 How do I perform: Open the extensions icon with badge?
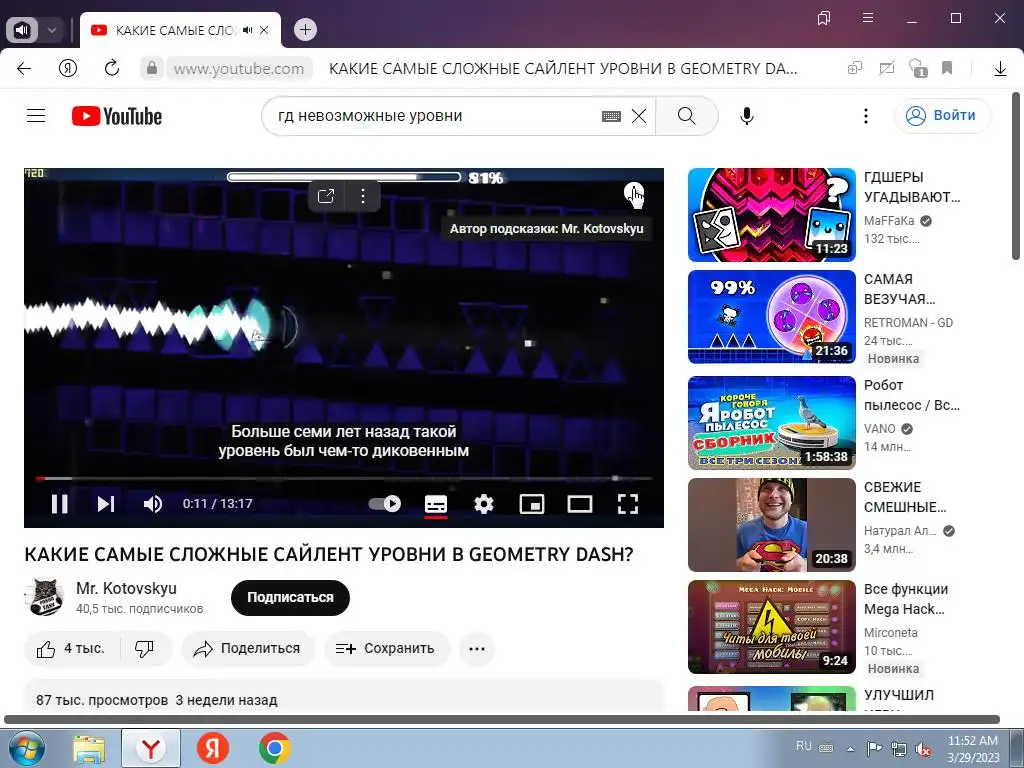[x=918, y=68]
